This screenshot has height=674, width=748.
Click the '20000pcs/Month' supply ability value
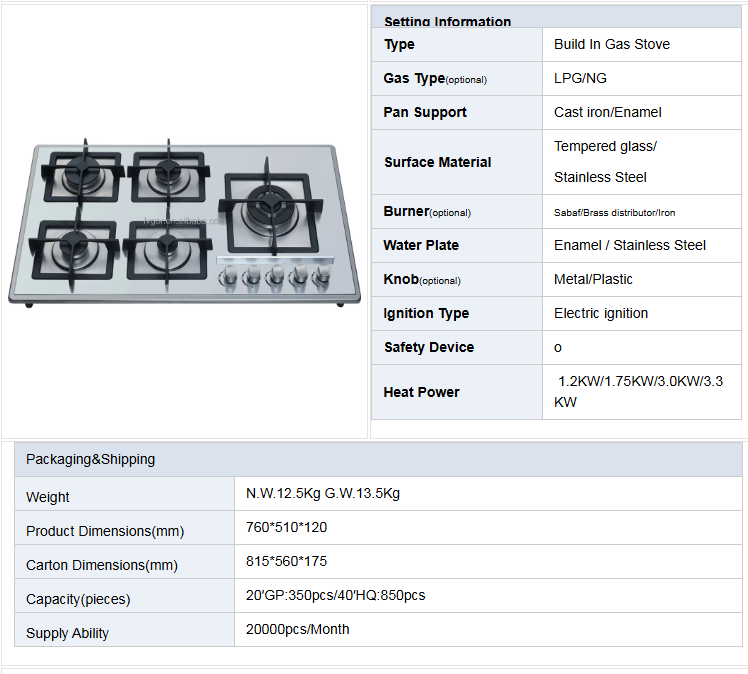click(x=298, y=629)
